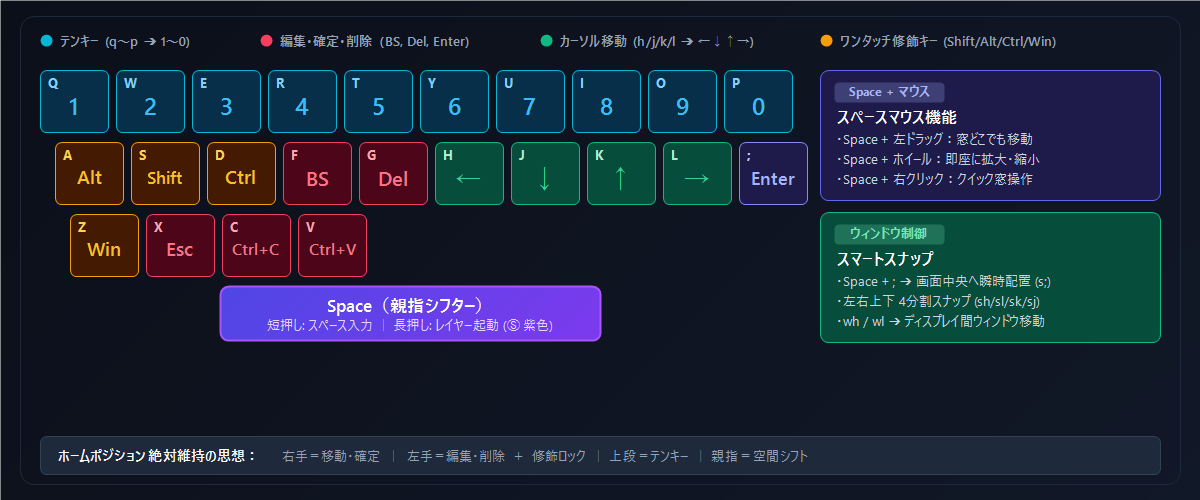Click the スペースマウス機能 heading
Image resolution: width=1200 pixels, height=500 pixels.
click(897, 117)
